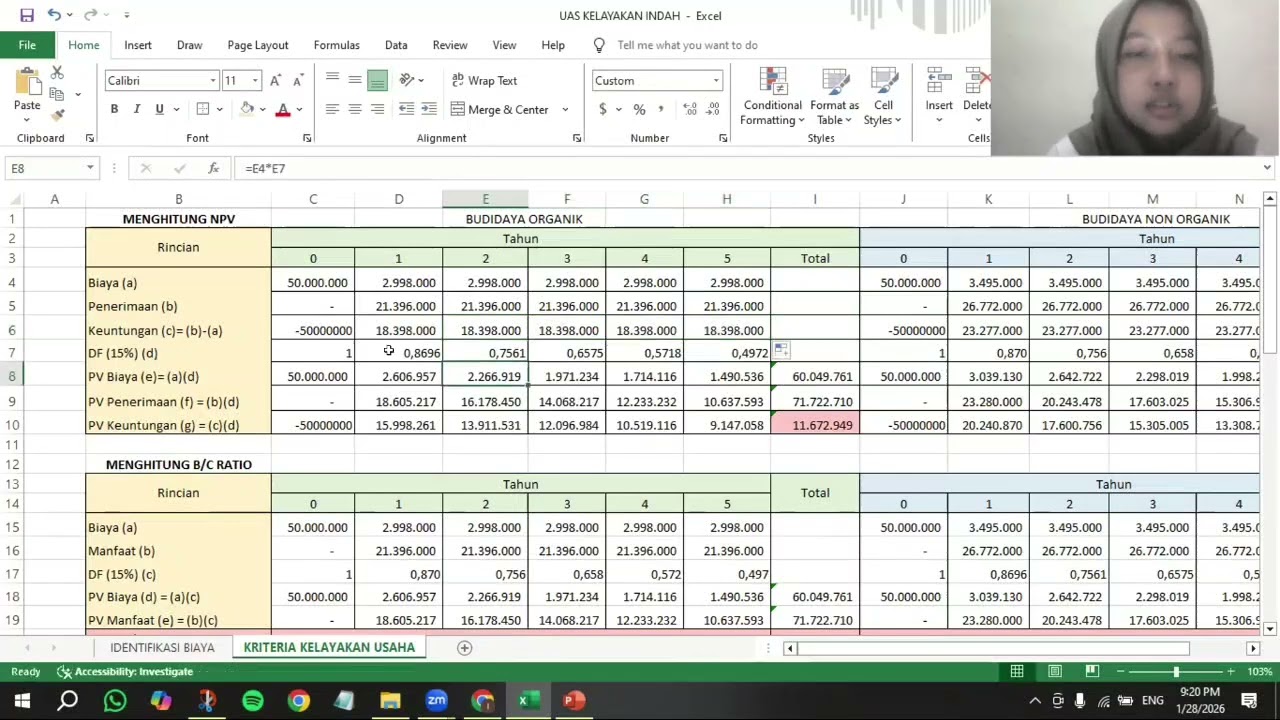Open the font name dropdown Calibri
Image resolution: width=1280 pixels, height=720 pixels.
pos(213,81)
